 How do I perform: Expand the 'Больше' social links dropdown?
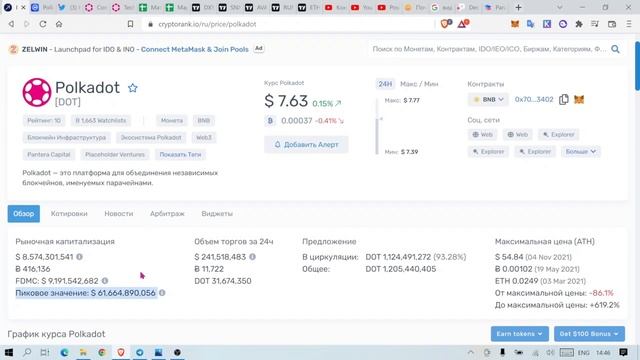click(580, 151)
